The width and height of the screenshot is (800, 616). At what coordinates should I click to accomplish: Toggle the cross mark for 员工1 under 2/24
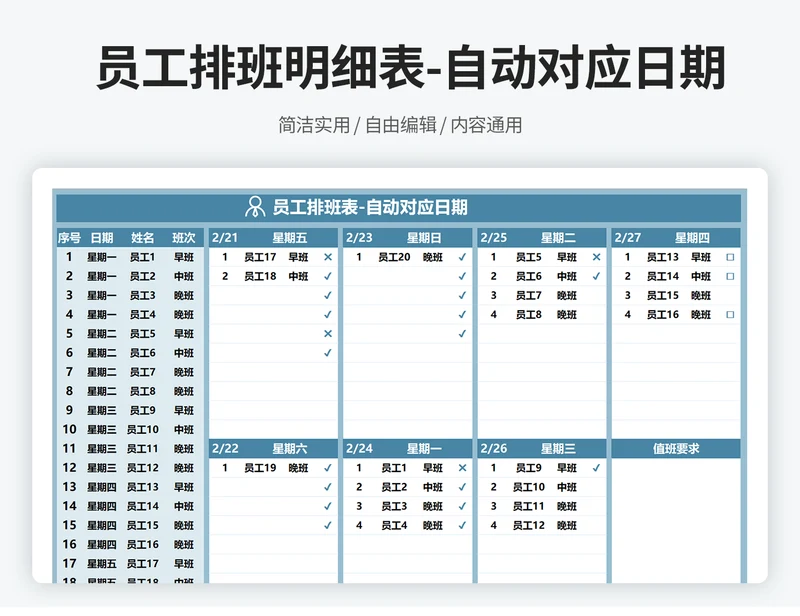coord(462,467)
